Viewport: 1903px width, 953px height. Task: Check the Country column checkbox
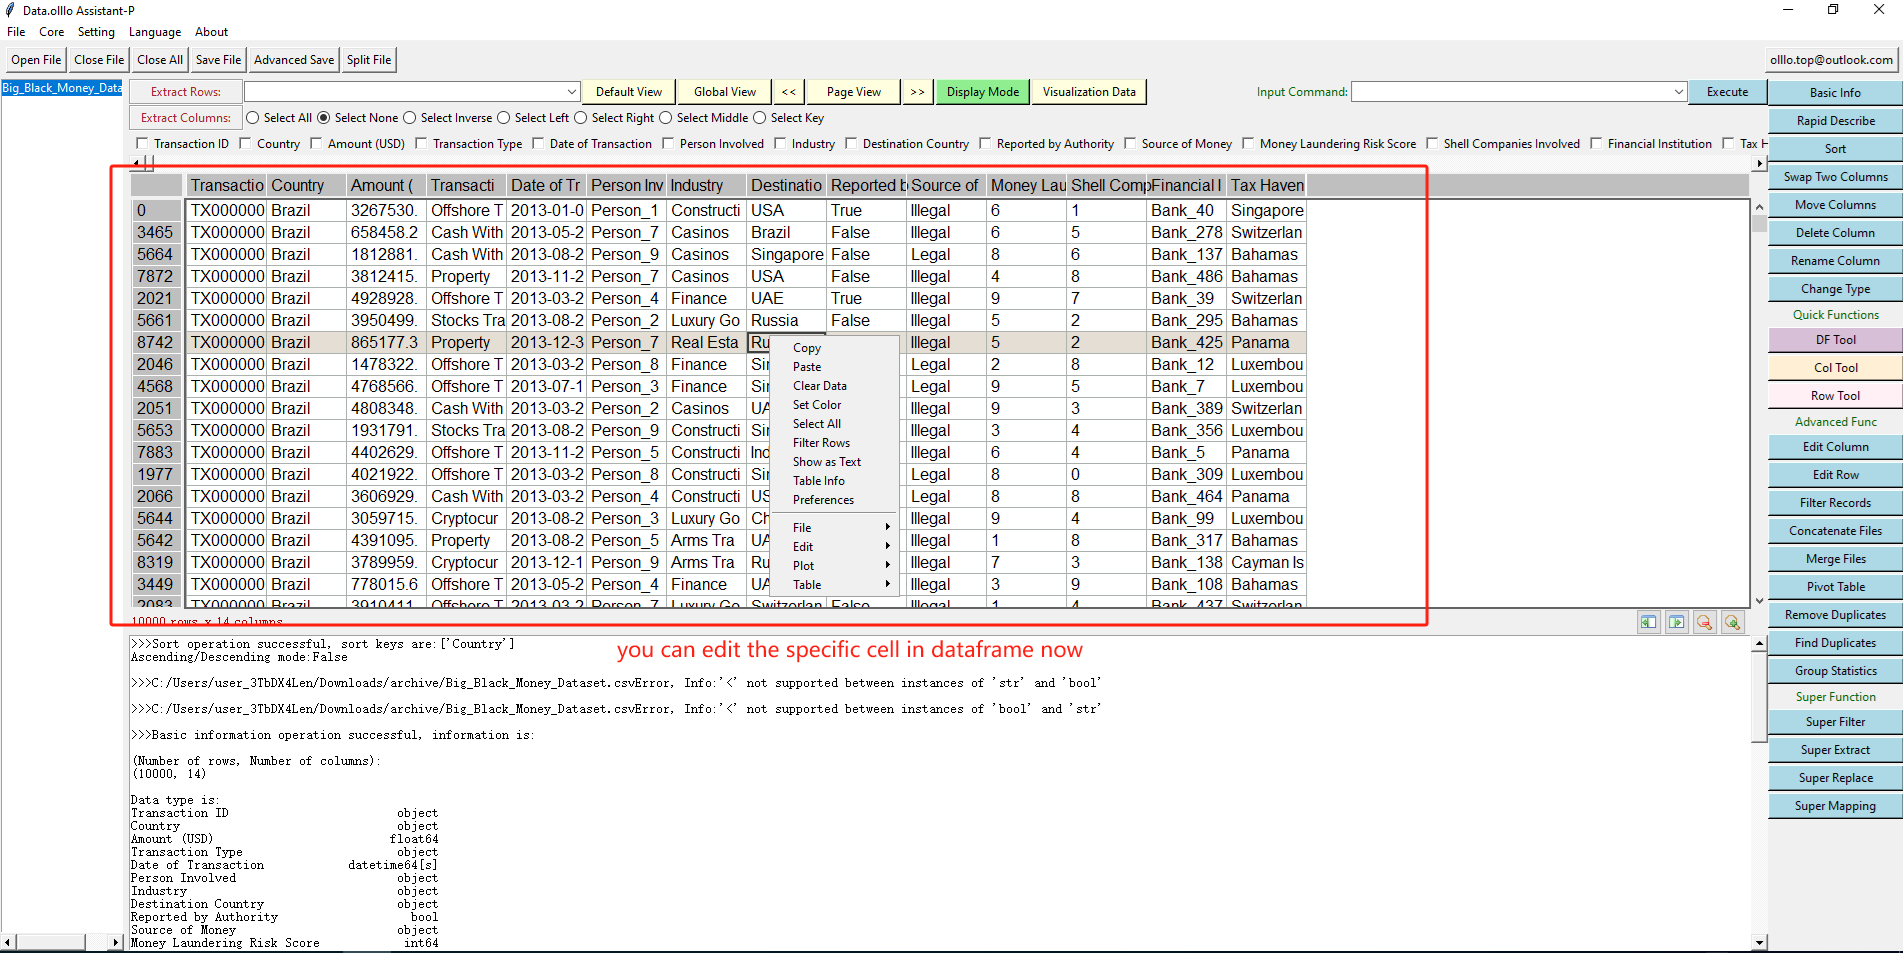(x=245, y=143)
